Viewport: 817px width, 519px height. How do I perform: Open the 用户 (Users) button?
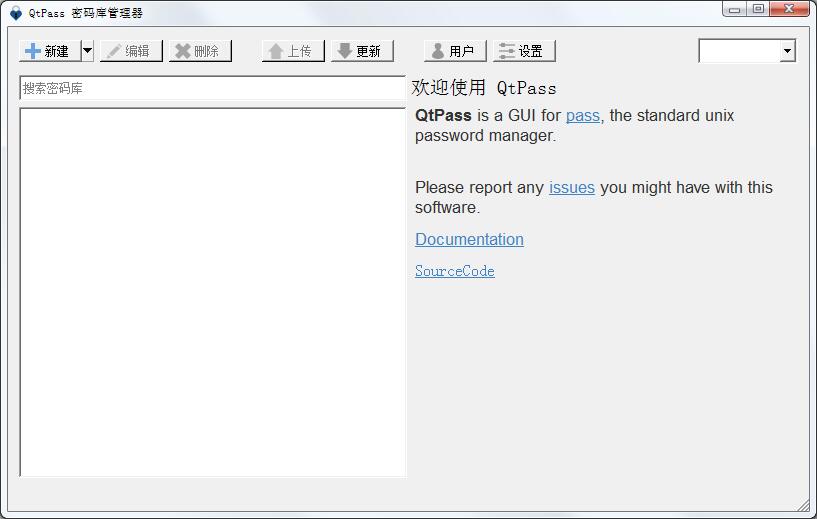tap(455, 51)
